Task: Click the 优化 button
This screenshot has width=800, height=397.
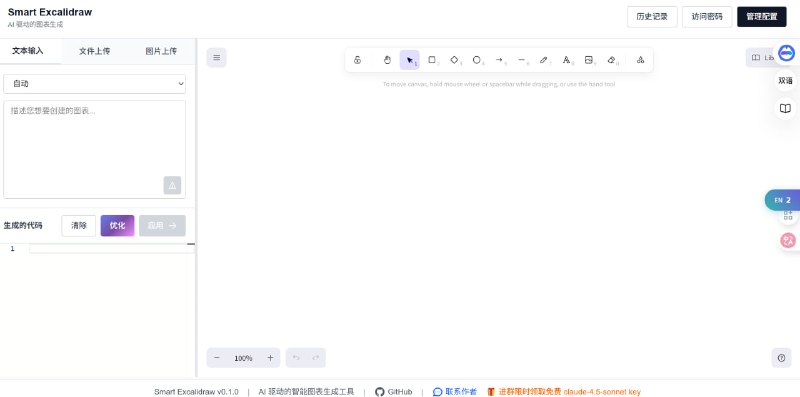Action: (x=117, y=226)
